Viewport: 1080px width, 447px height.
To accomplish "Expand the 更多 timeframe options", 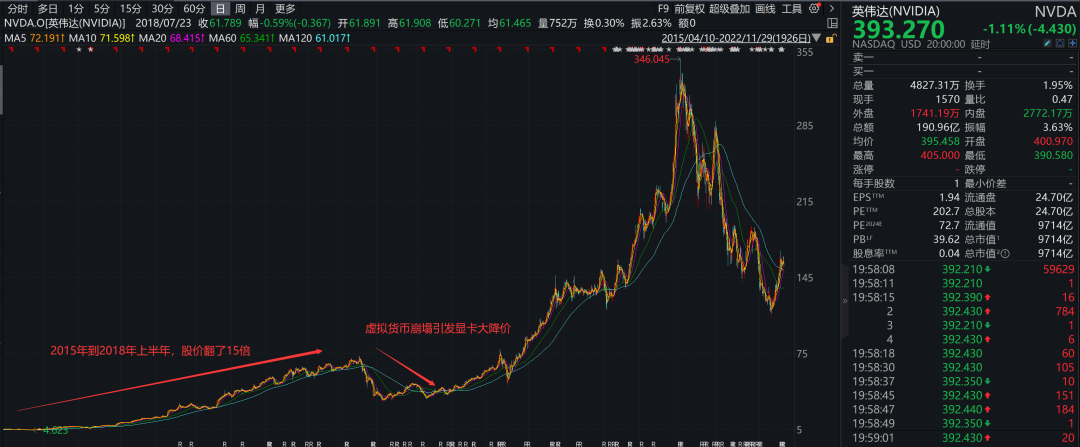I will coord(286,8).
